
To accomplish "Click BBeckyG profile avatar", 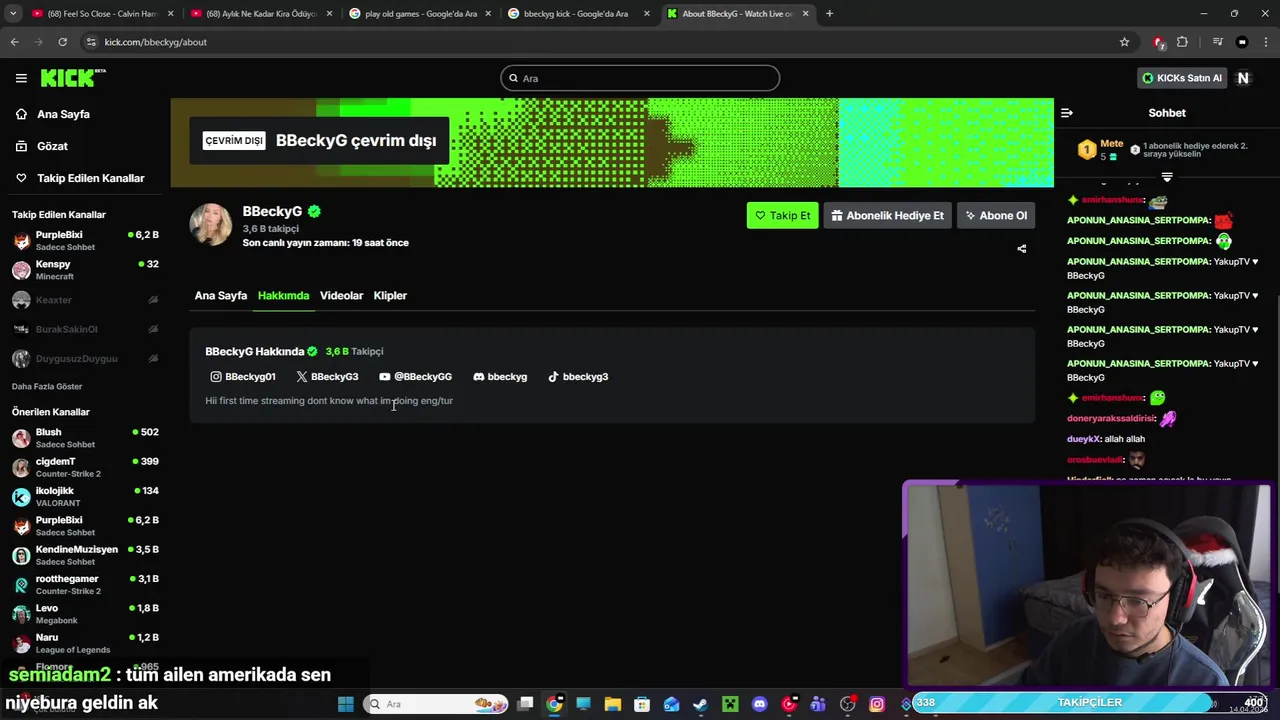I will (x=211, y=224).
